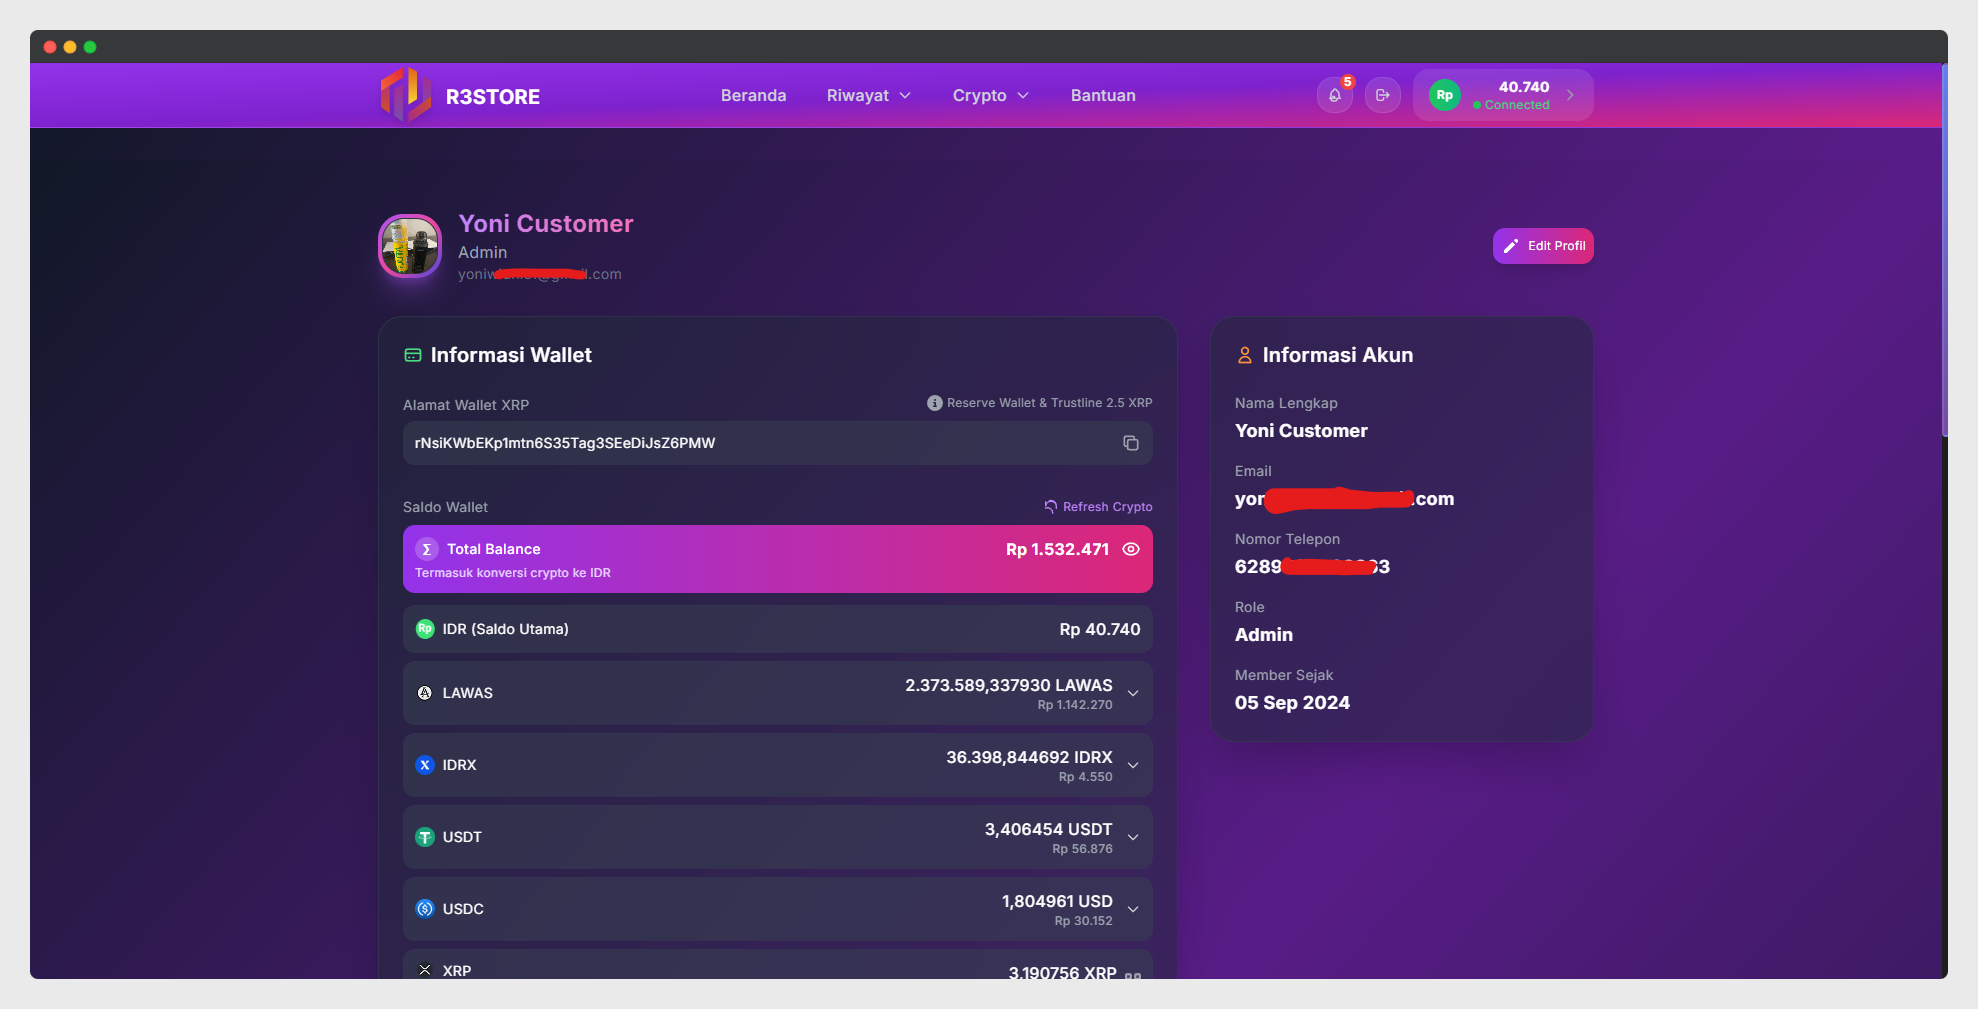Collapse the USDC balance row
This screenshot has height=1009, width=1978.
pos(1132,909)
